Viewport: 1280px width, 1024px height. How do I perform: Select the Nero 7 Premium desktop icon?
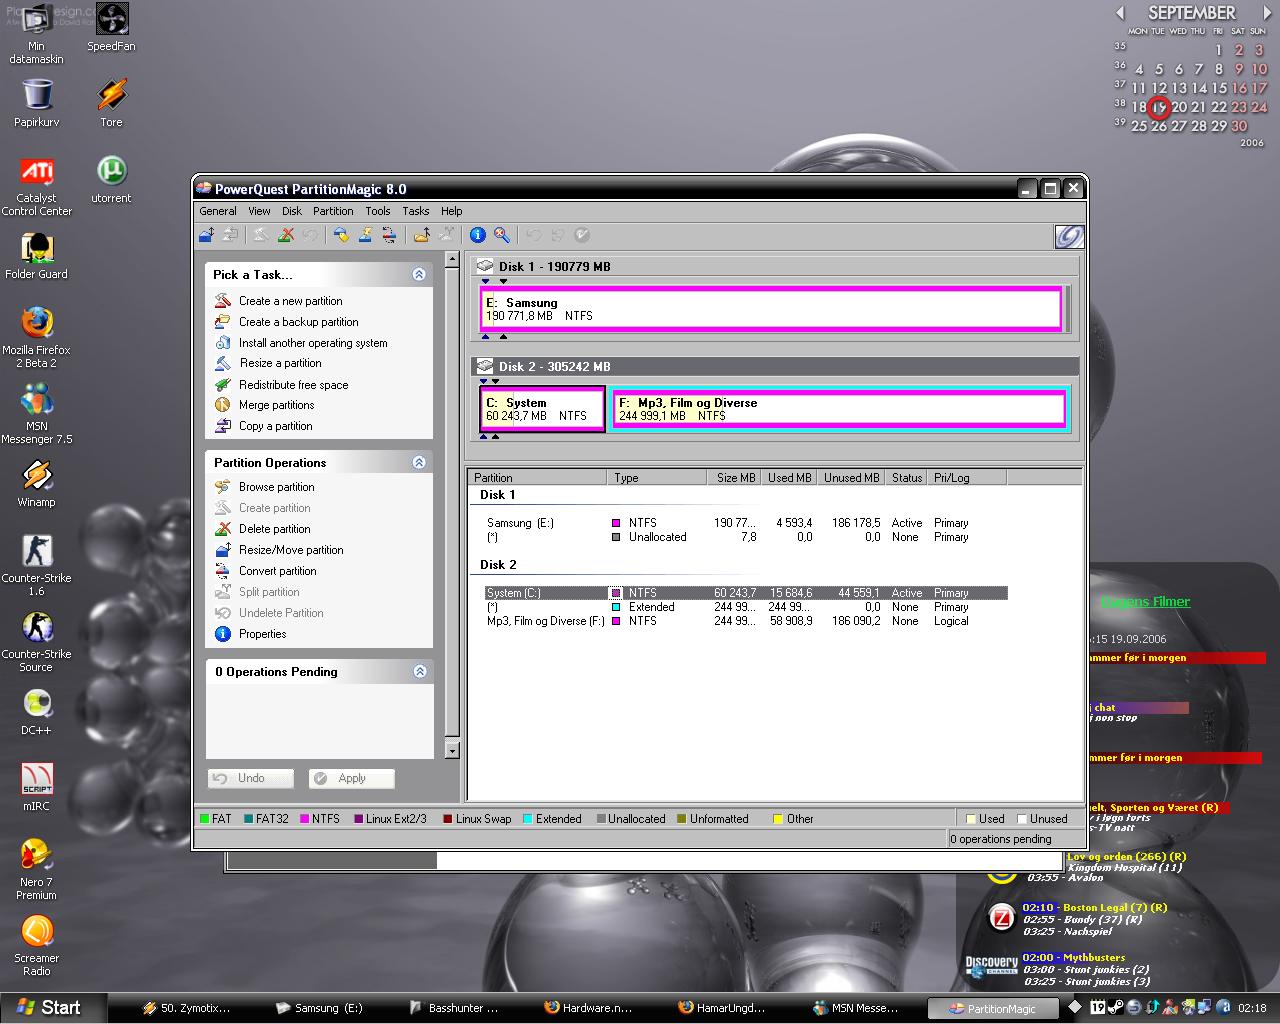point(37,870)
